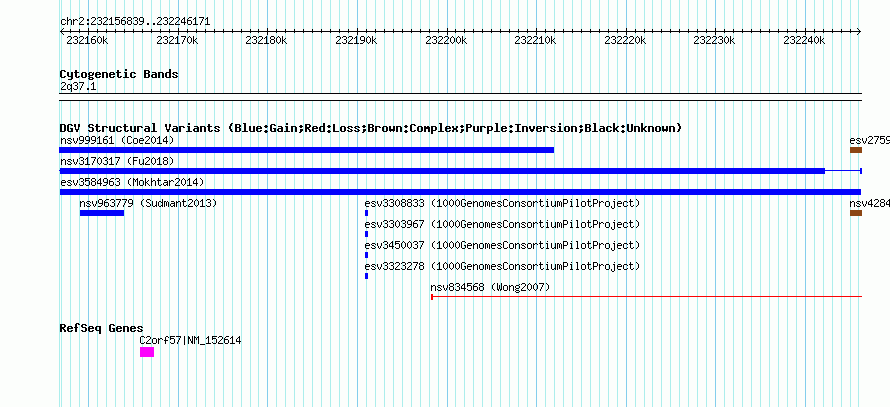The width and height of the screenshot is (890, 407).
Task: Click the 232220k ruler tick label
Action: coord(625,41)
